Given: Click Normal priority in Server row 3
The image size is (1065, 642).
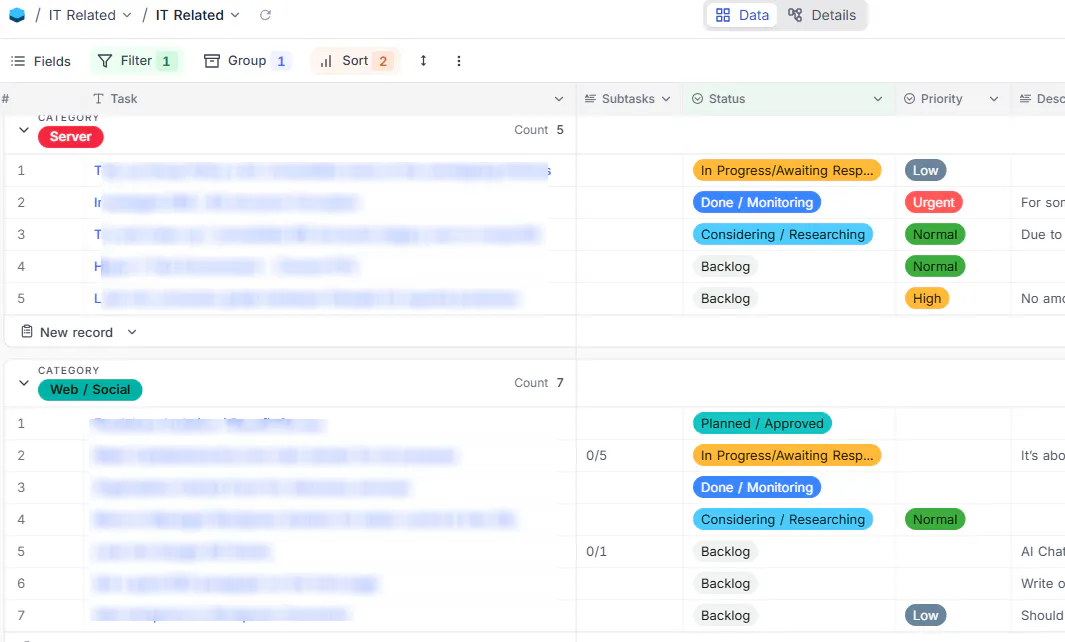Looking at the screenshot, I should click(x=935, y=234).
